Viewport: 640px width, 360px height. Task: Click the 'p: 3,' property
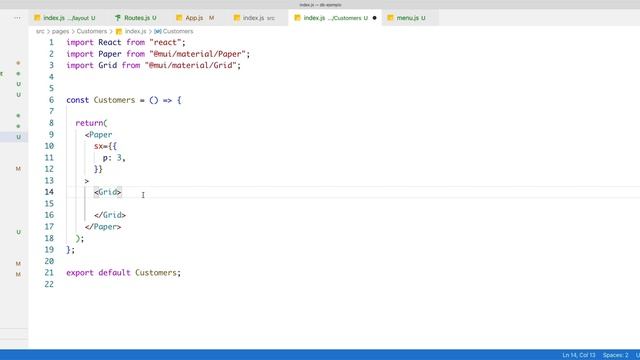coord(114,158)
